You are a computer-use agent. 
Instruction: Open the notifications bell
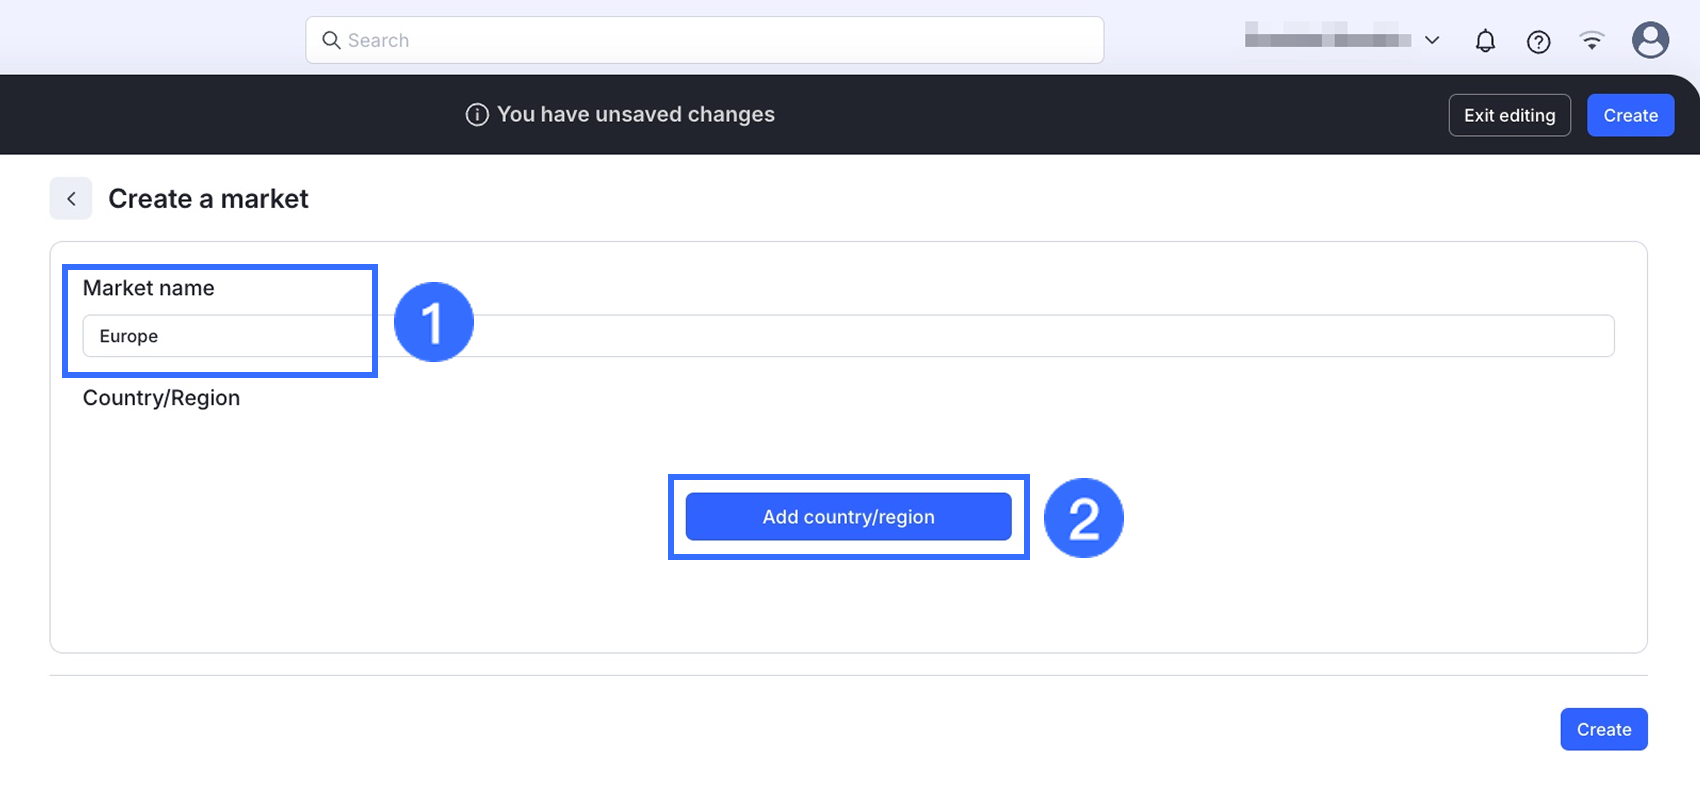click(1485, 41)
